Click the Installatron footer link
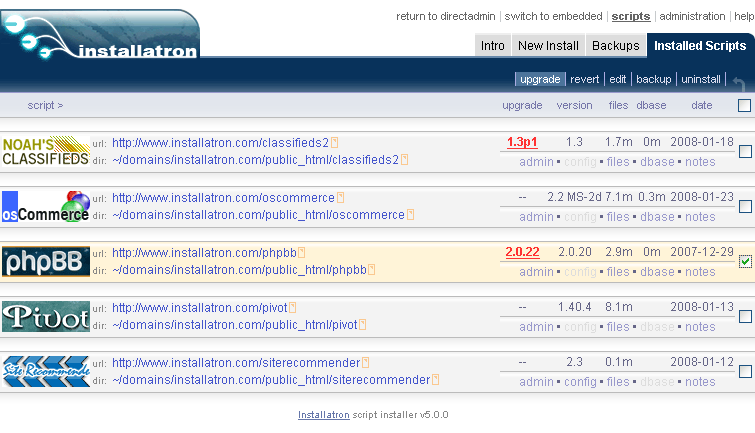This screenshot has width=755, height=433. [324, 415]
